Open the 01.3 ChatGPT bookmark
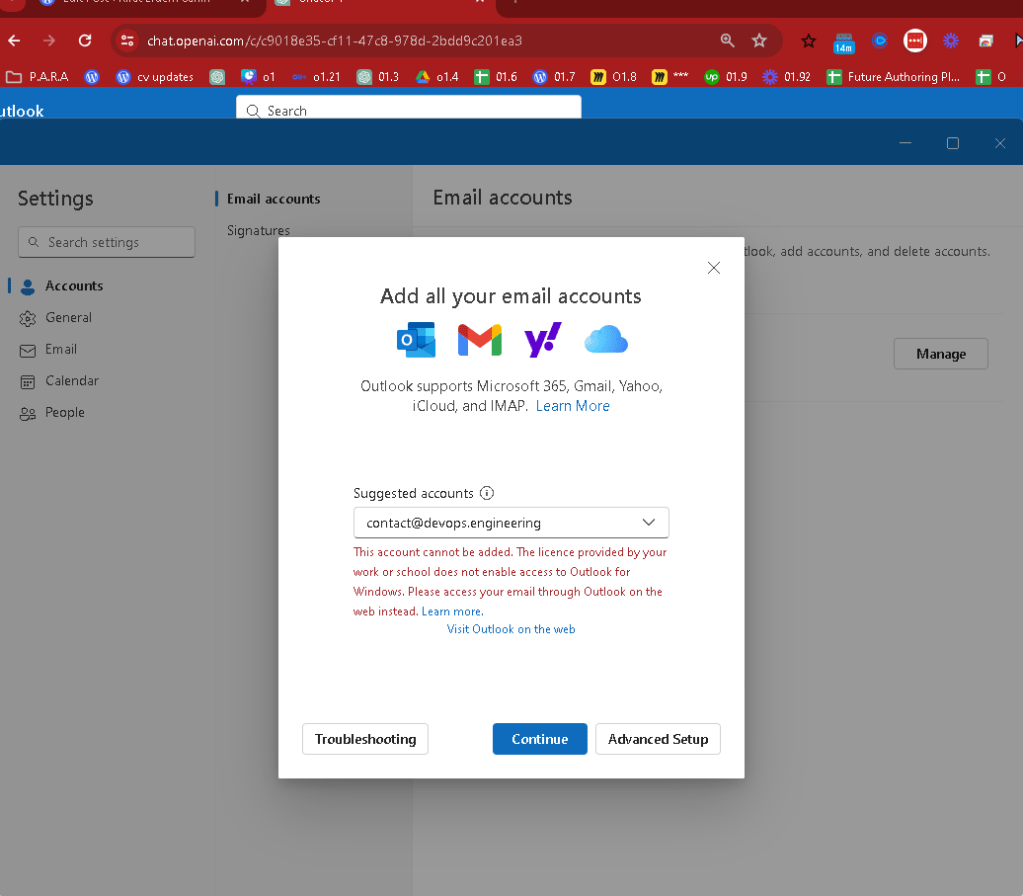Viewport: 1023px width, 896px height. coord(378,77)
